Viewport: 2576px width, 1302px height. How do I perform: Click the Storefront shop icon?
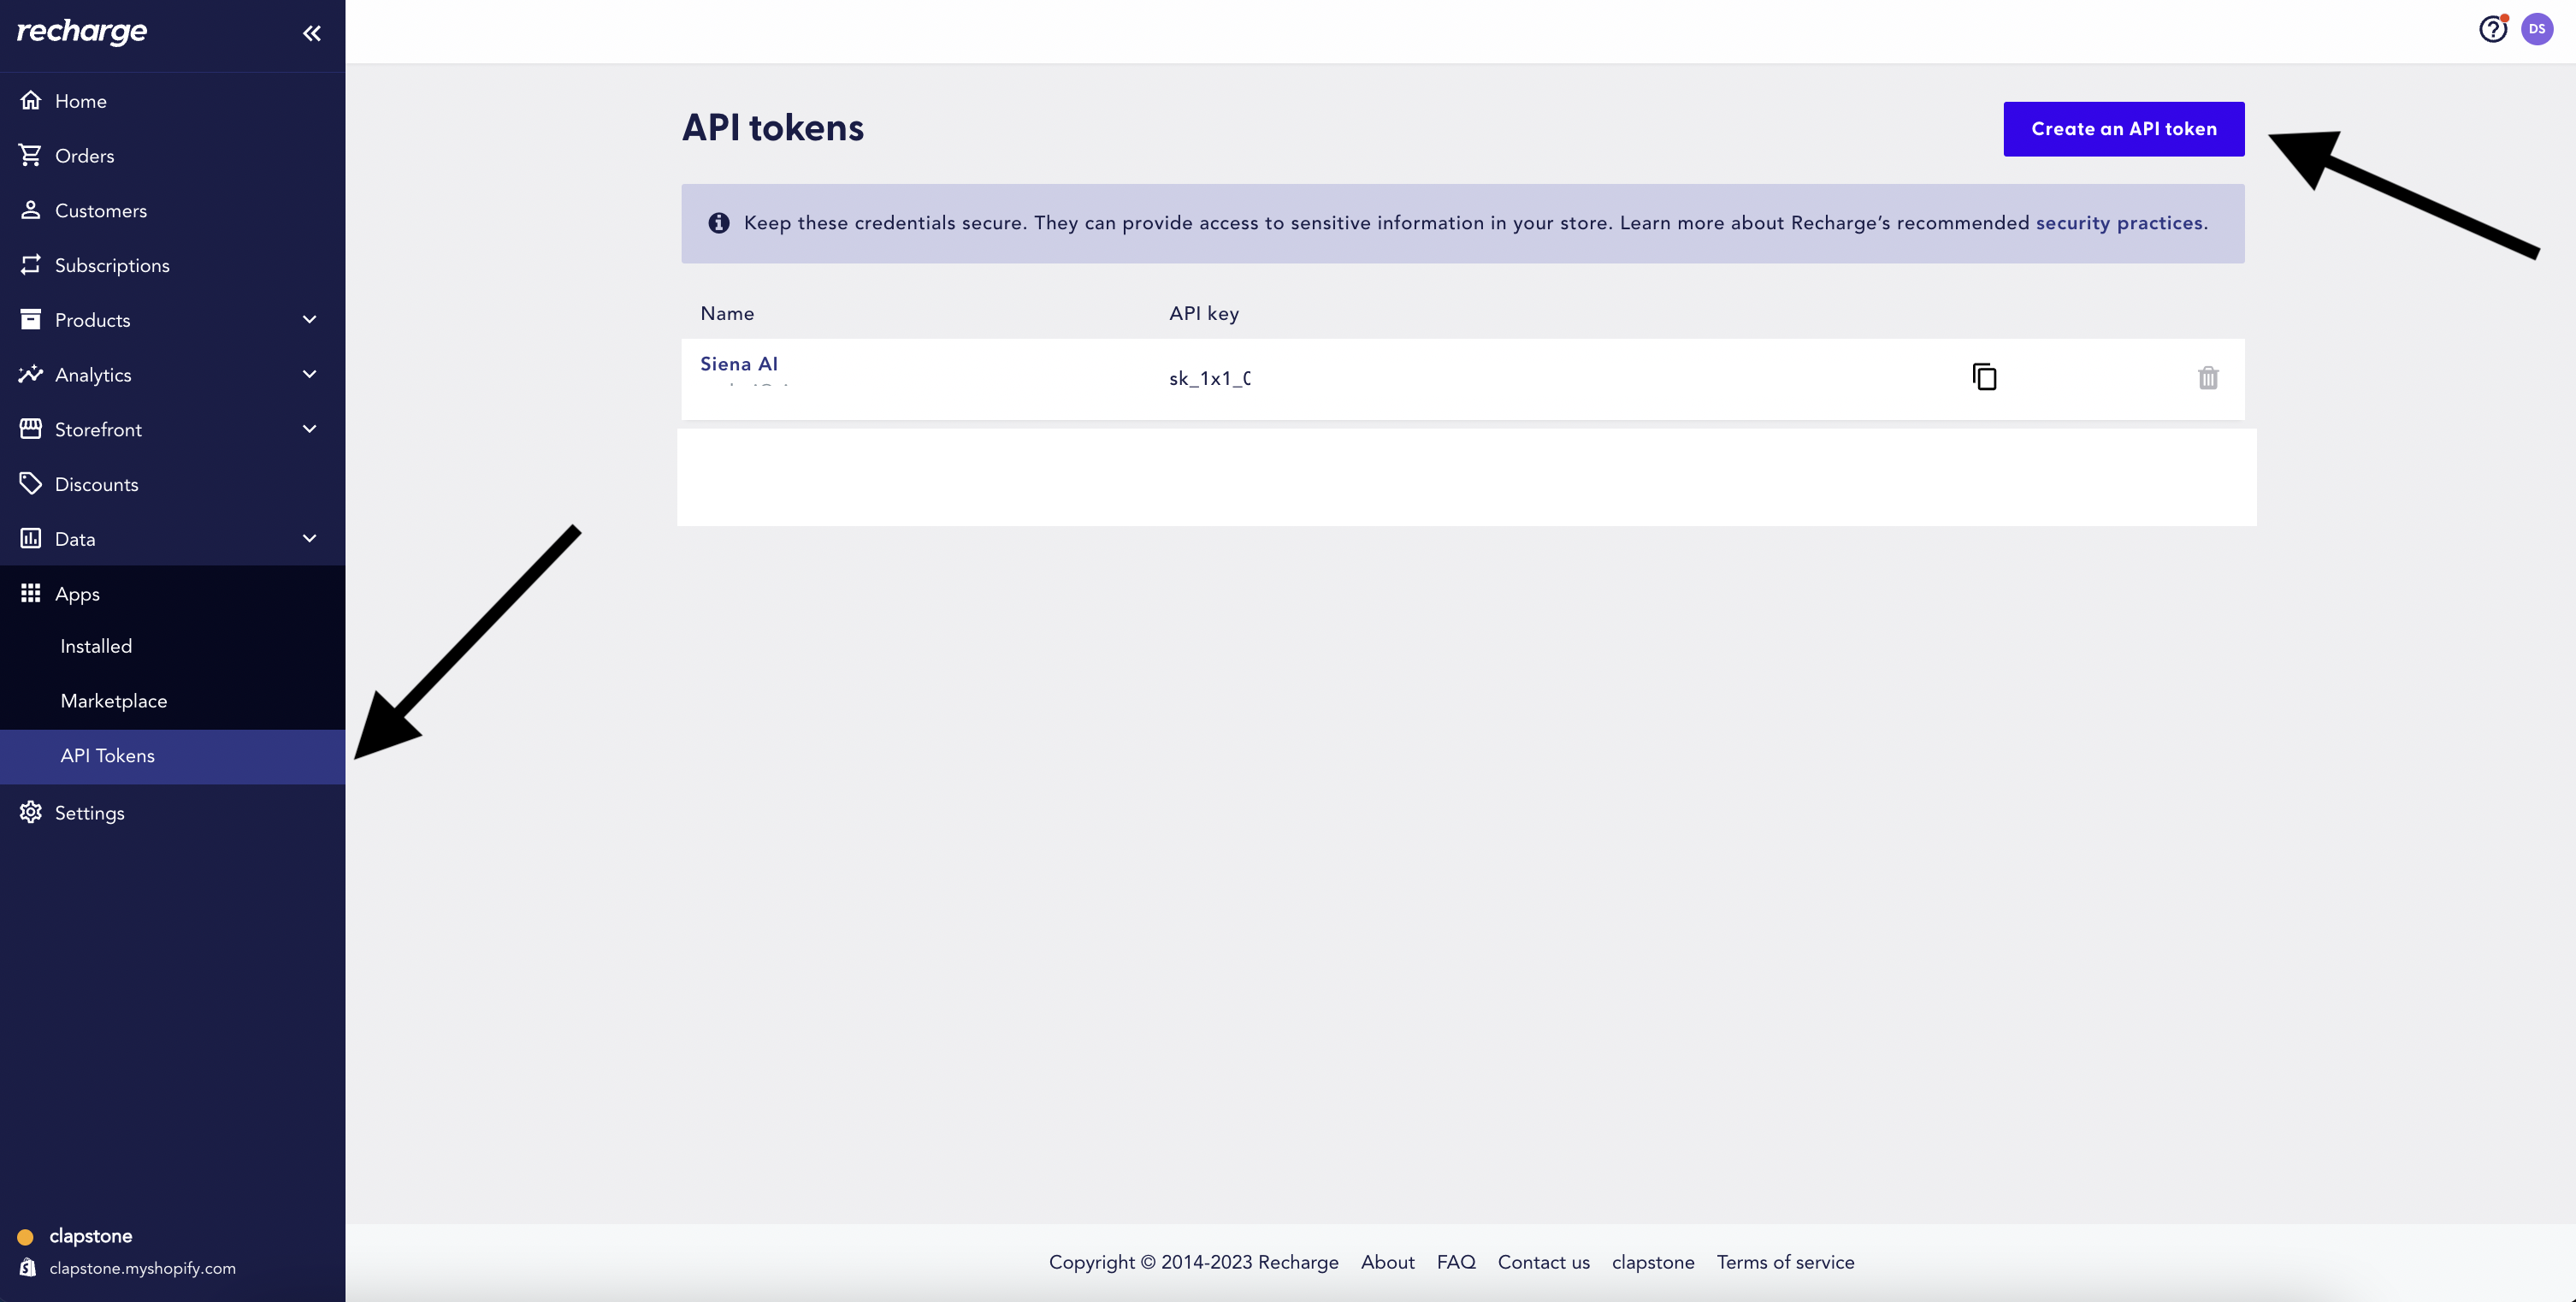point(31,428)
